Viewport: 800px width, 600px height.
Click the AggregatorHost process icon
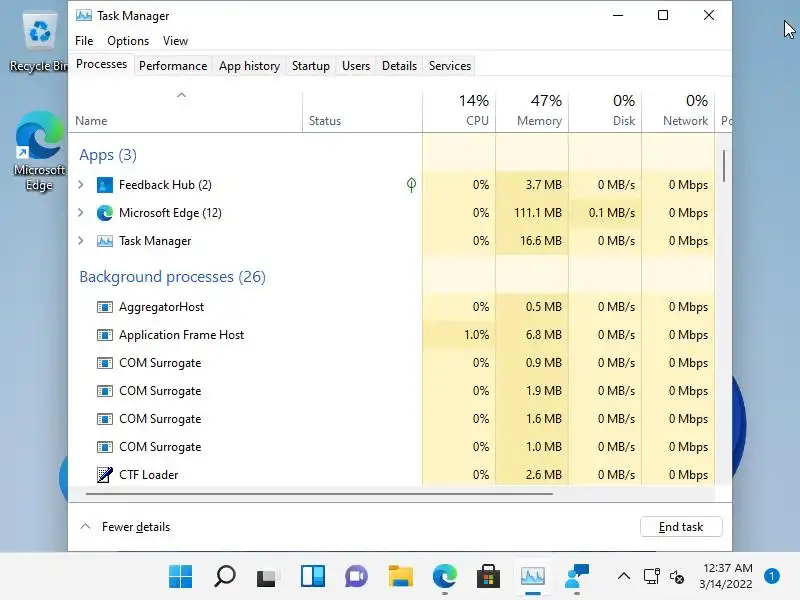tap(105, 307)
